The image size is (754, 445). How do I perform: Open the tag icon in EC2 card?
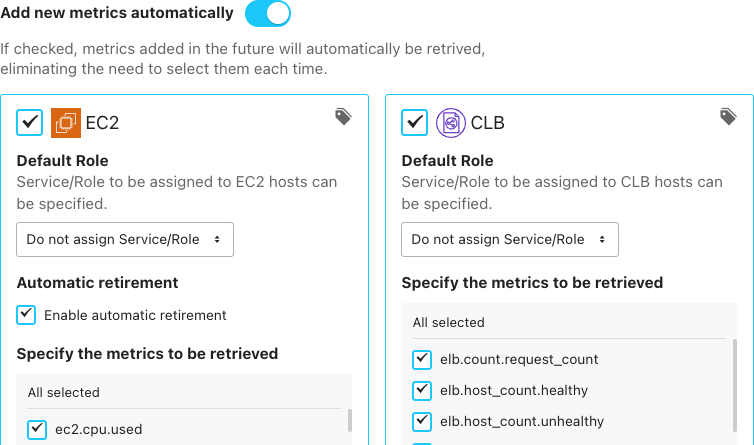click(x=343, y=116)
